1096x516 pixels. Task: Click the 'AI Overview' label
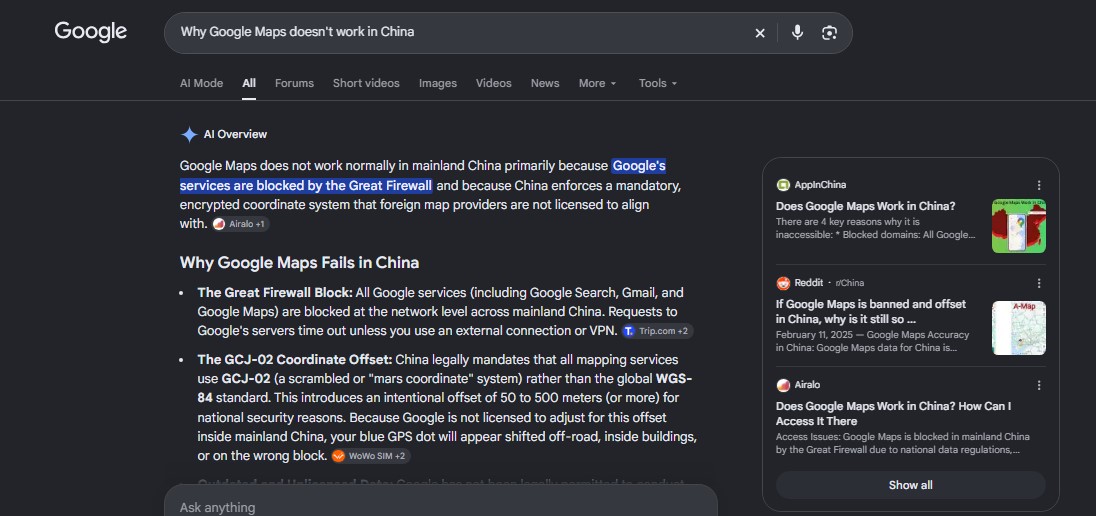coord(235,134)
